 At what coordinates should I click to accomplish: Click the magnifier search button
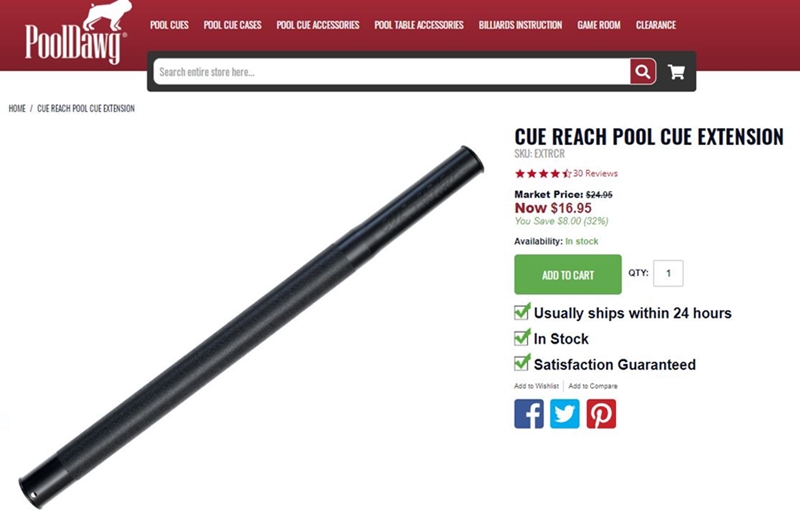pyautogui.click(x=643, y=71)
